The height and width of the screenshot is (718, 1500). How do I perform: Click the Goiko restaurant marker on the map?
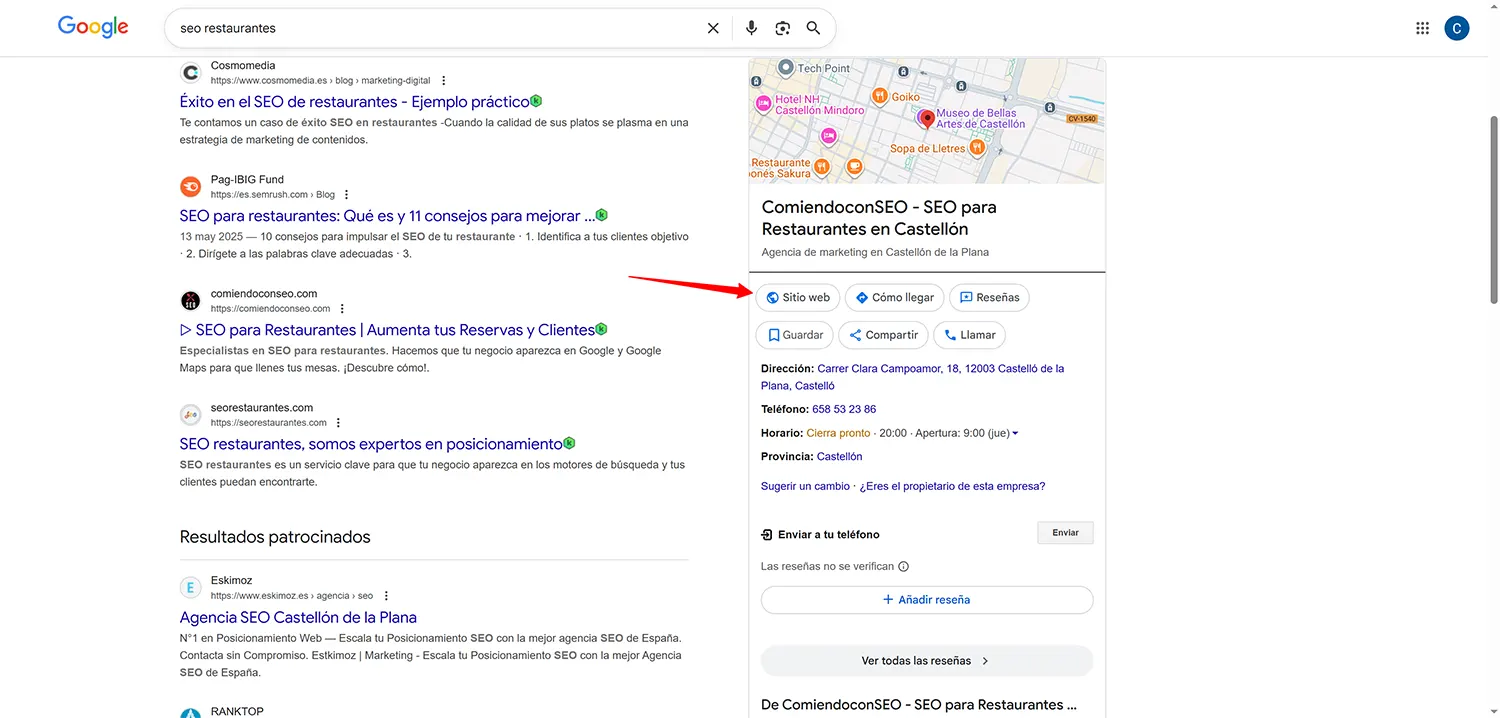point(879,96)
